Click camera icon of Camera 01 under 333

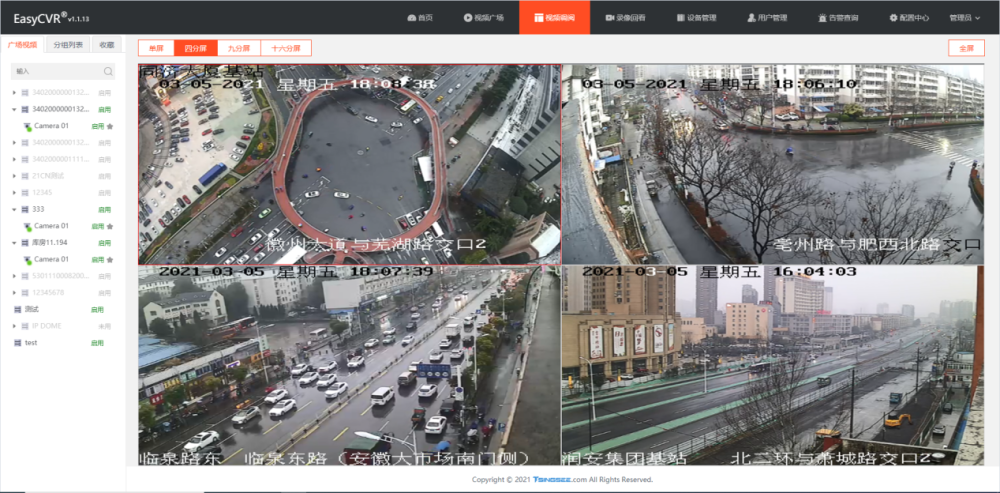click(x=27, y=226)
